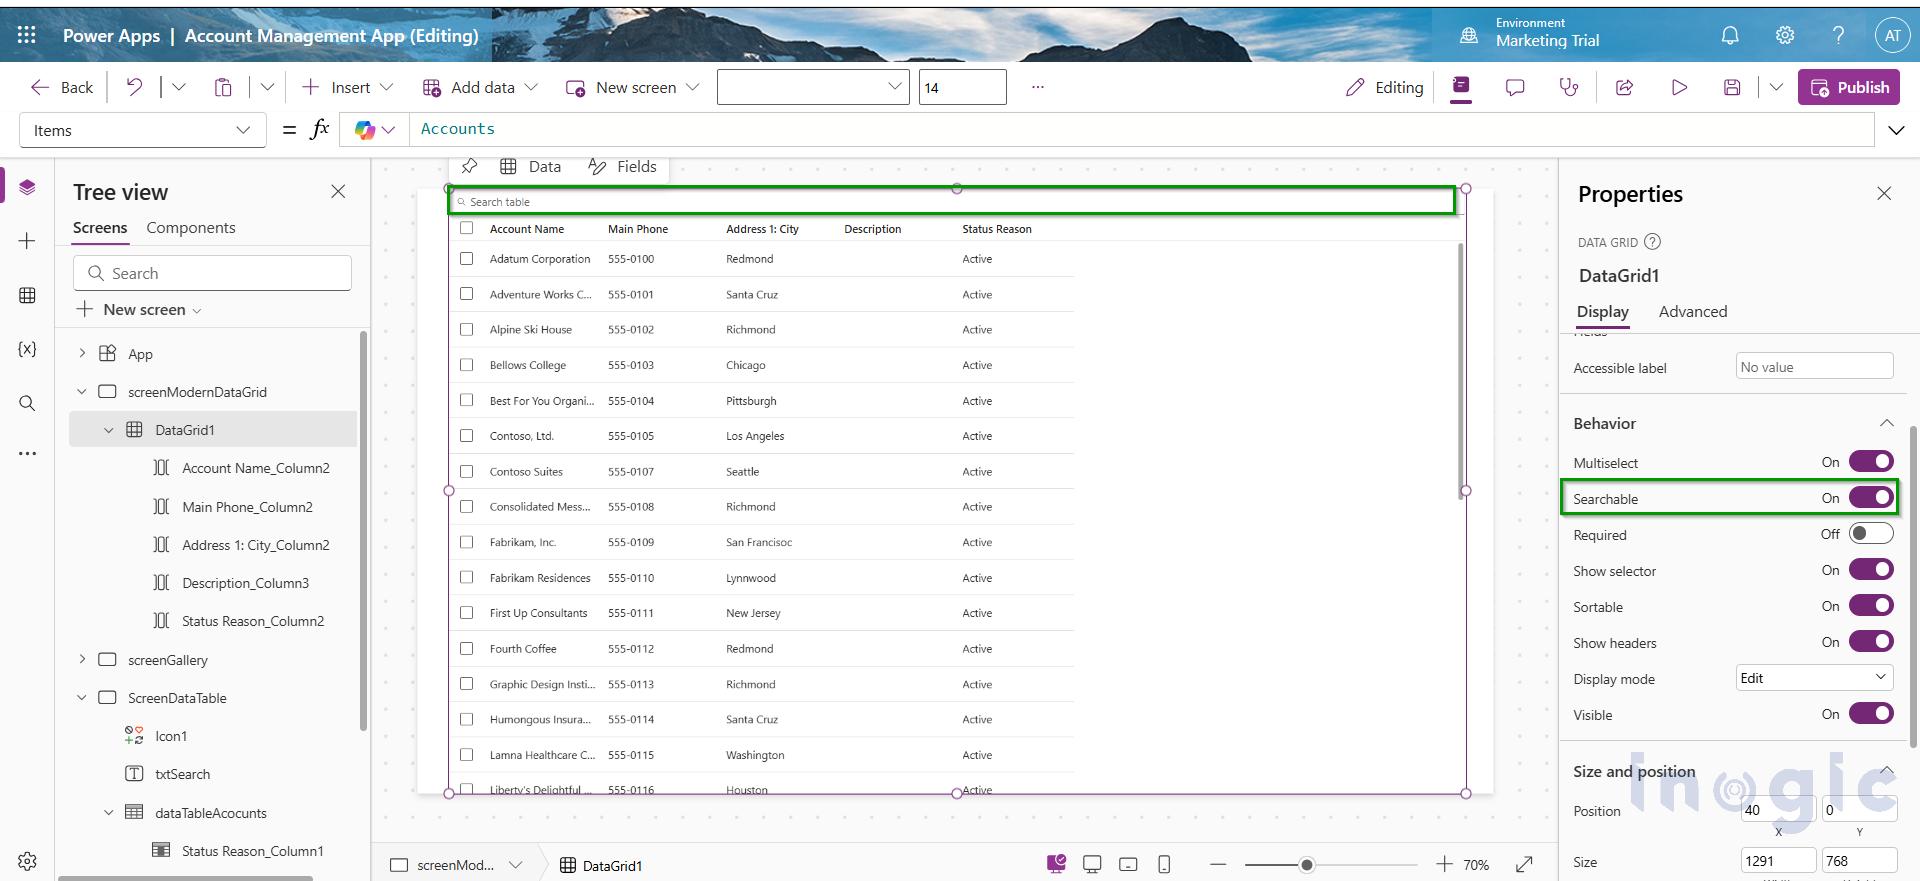Open the Insert menu button
This screenshot has width=1920, height=881.
click(x=347, y=87)
